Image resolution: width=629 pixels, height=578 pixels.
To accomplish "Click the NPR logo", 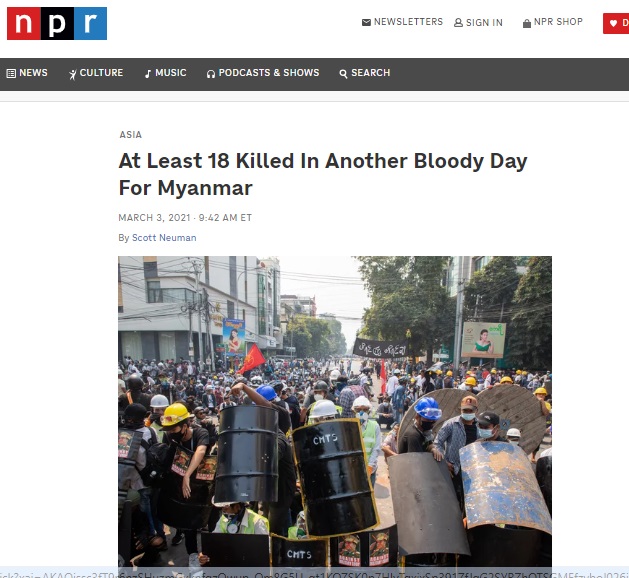I will click(x=57, y=23).
